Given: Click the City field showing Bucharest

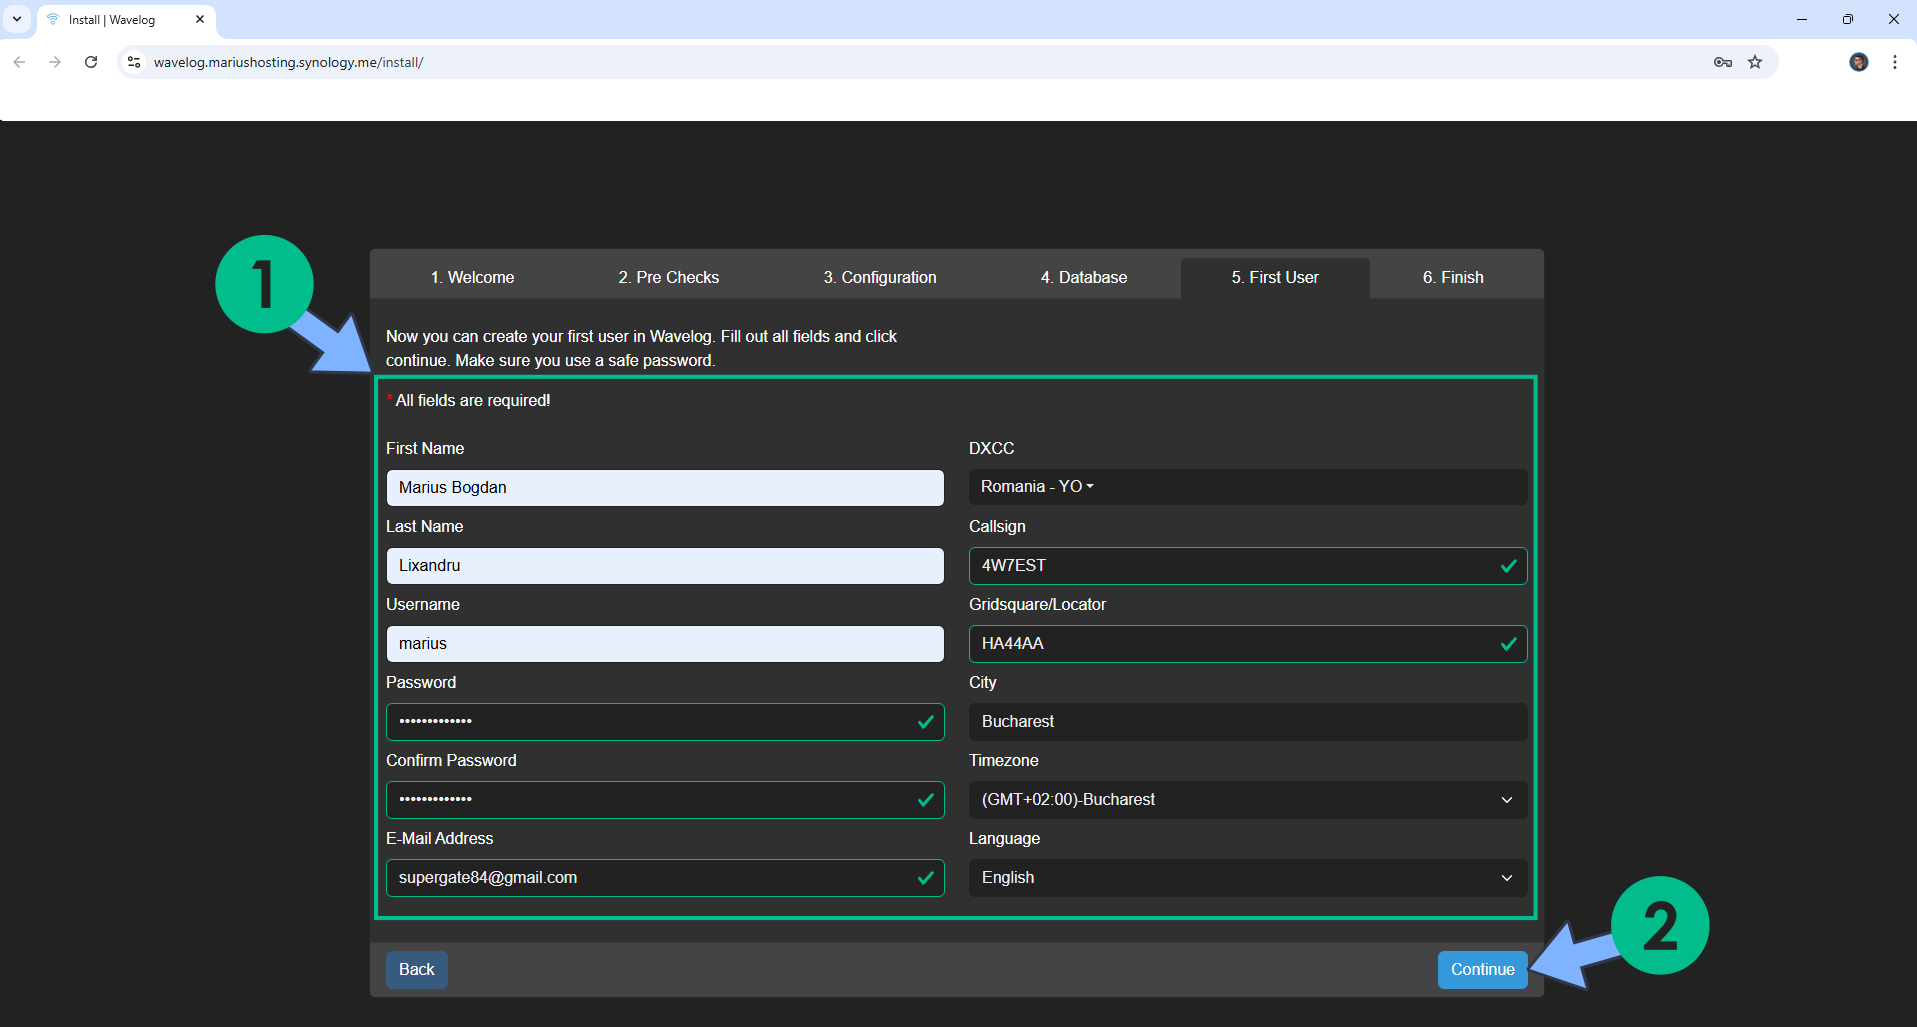Looking at the screenshot, I should coord(1247,721).
